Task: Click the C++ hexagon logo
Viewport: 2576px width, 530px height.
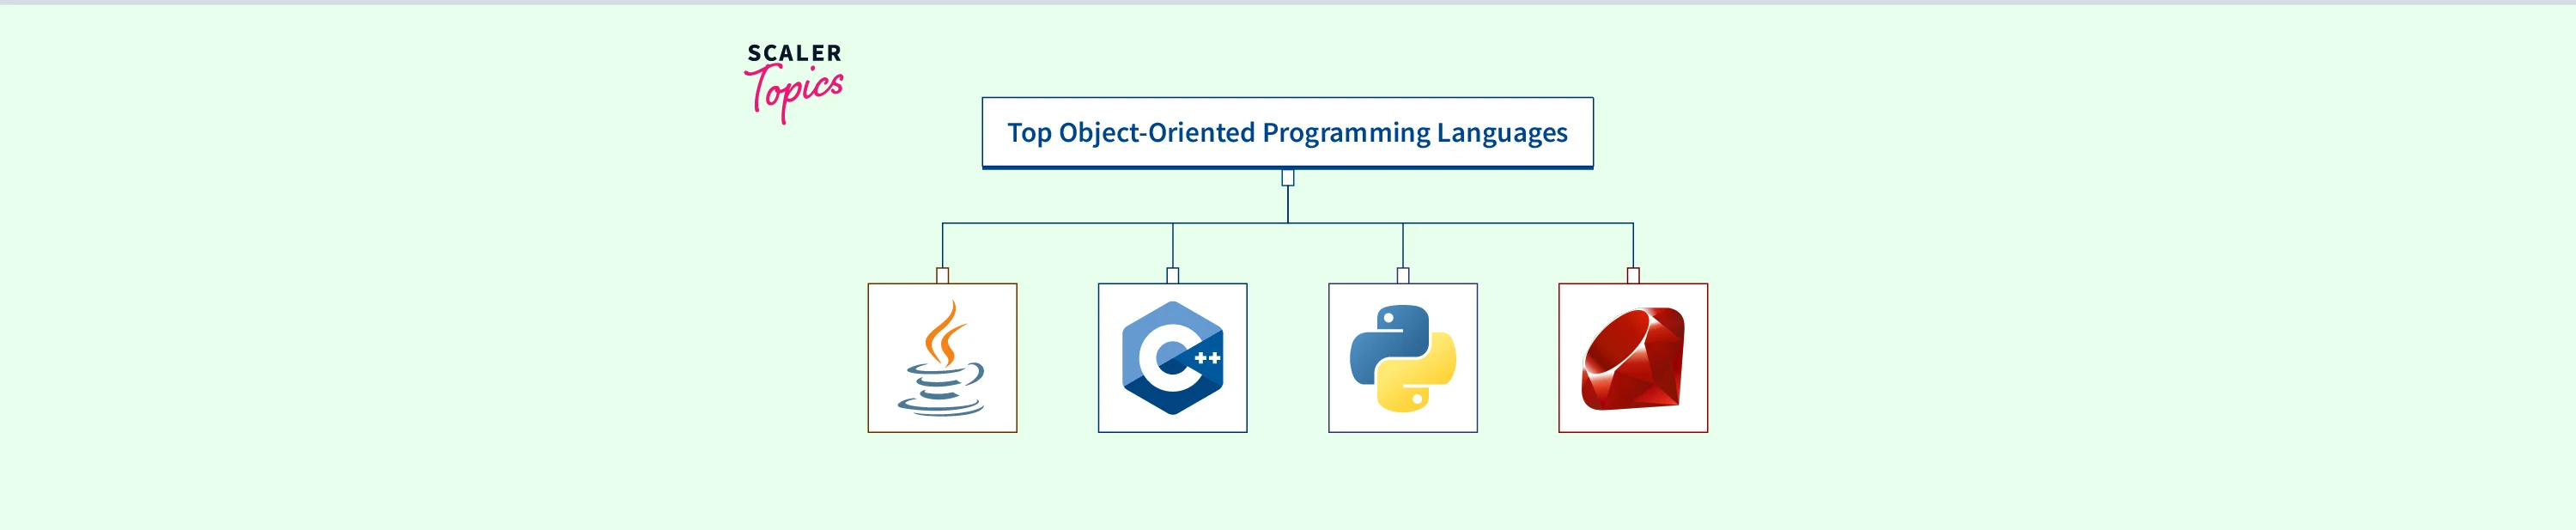Action: tap(1172, 358)
